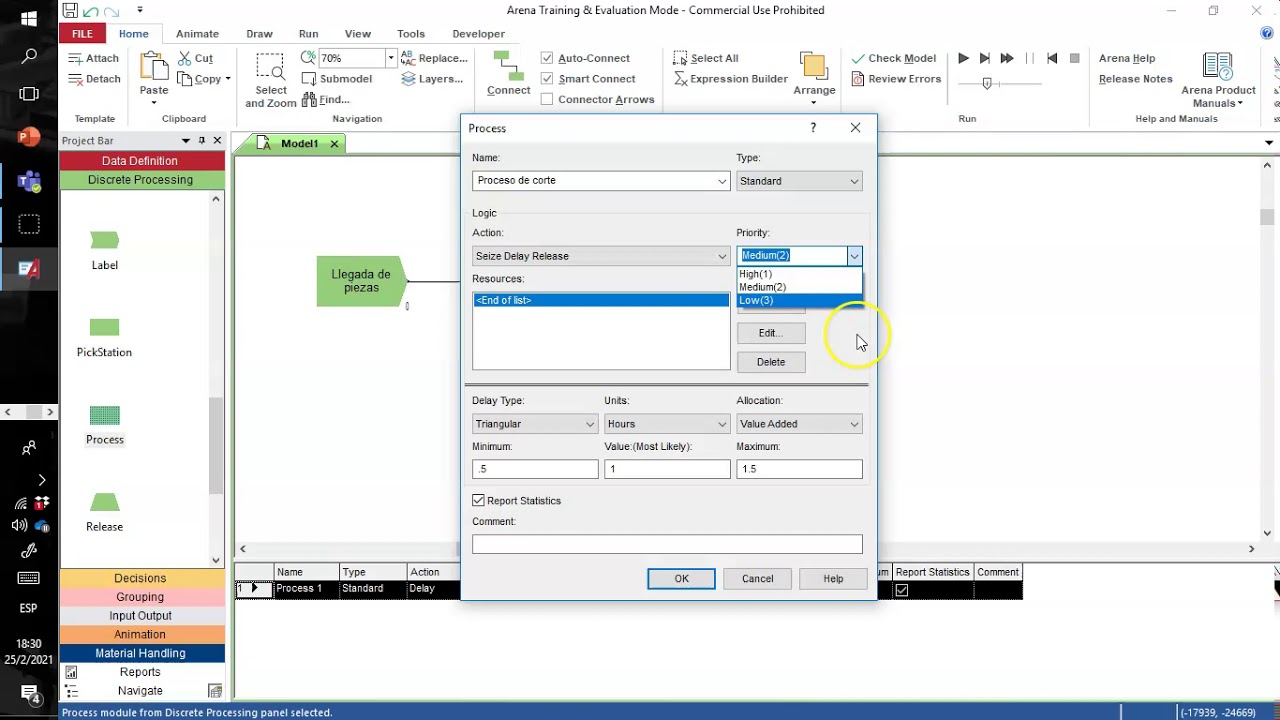Open the Allocation dropdown showing Value Added
The height and width of the screenshot is (720, 1280).
[854, 424]
